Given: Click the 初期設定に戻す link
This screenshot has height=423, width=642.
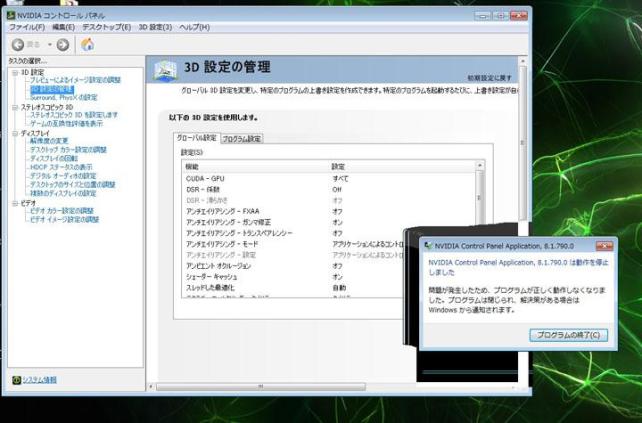Looking at the screenshot, I should [490, 78].
